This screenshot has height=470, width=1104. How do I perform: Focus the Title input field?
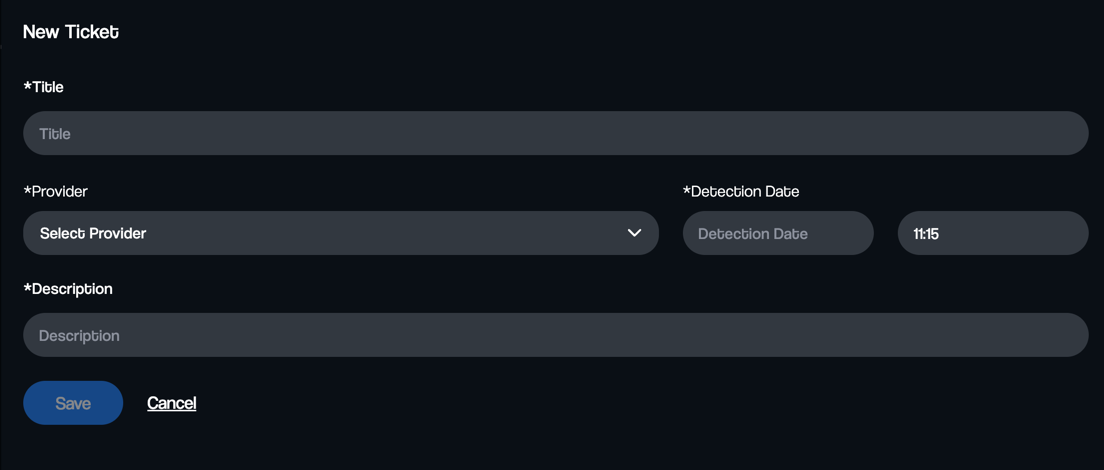pos(556,133)
